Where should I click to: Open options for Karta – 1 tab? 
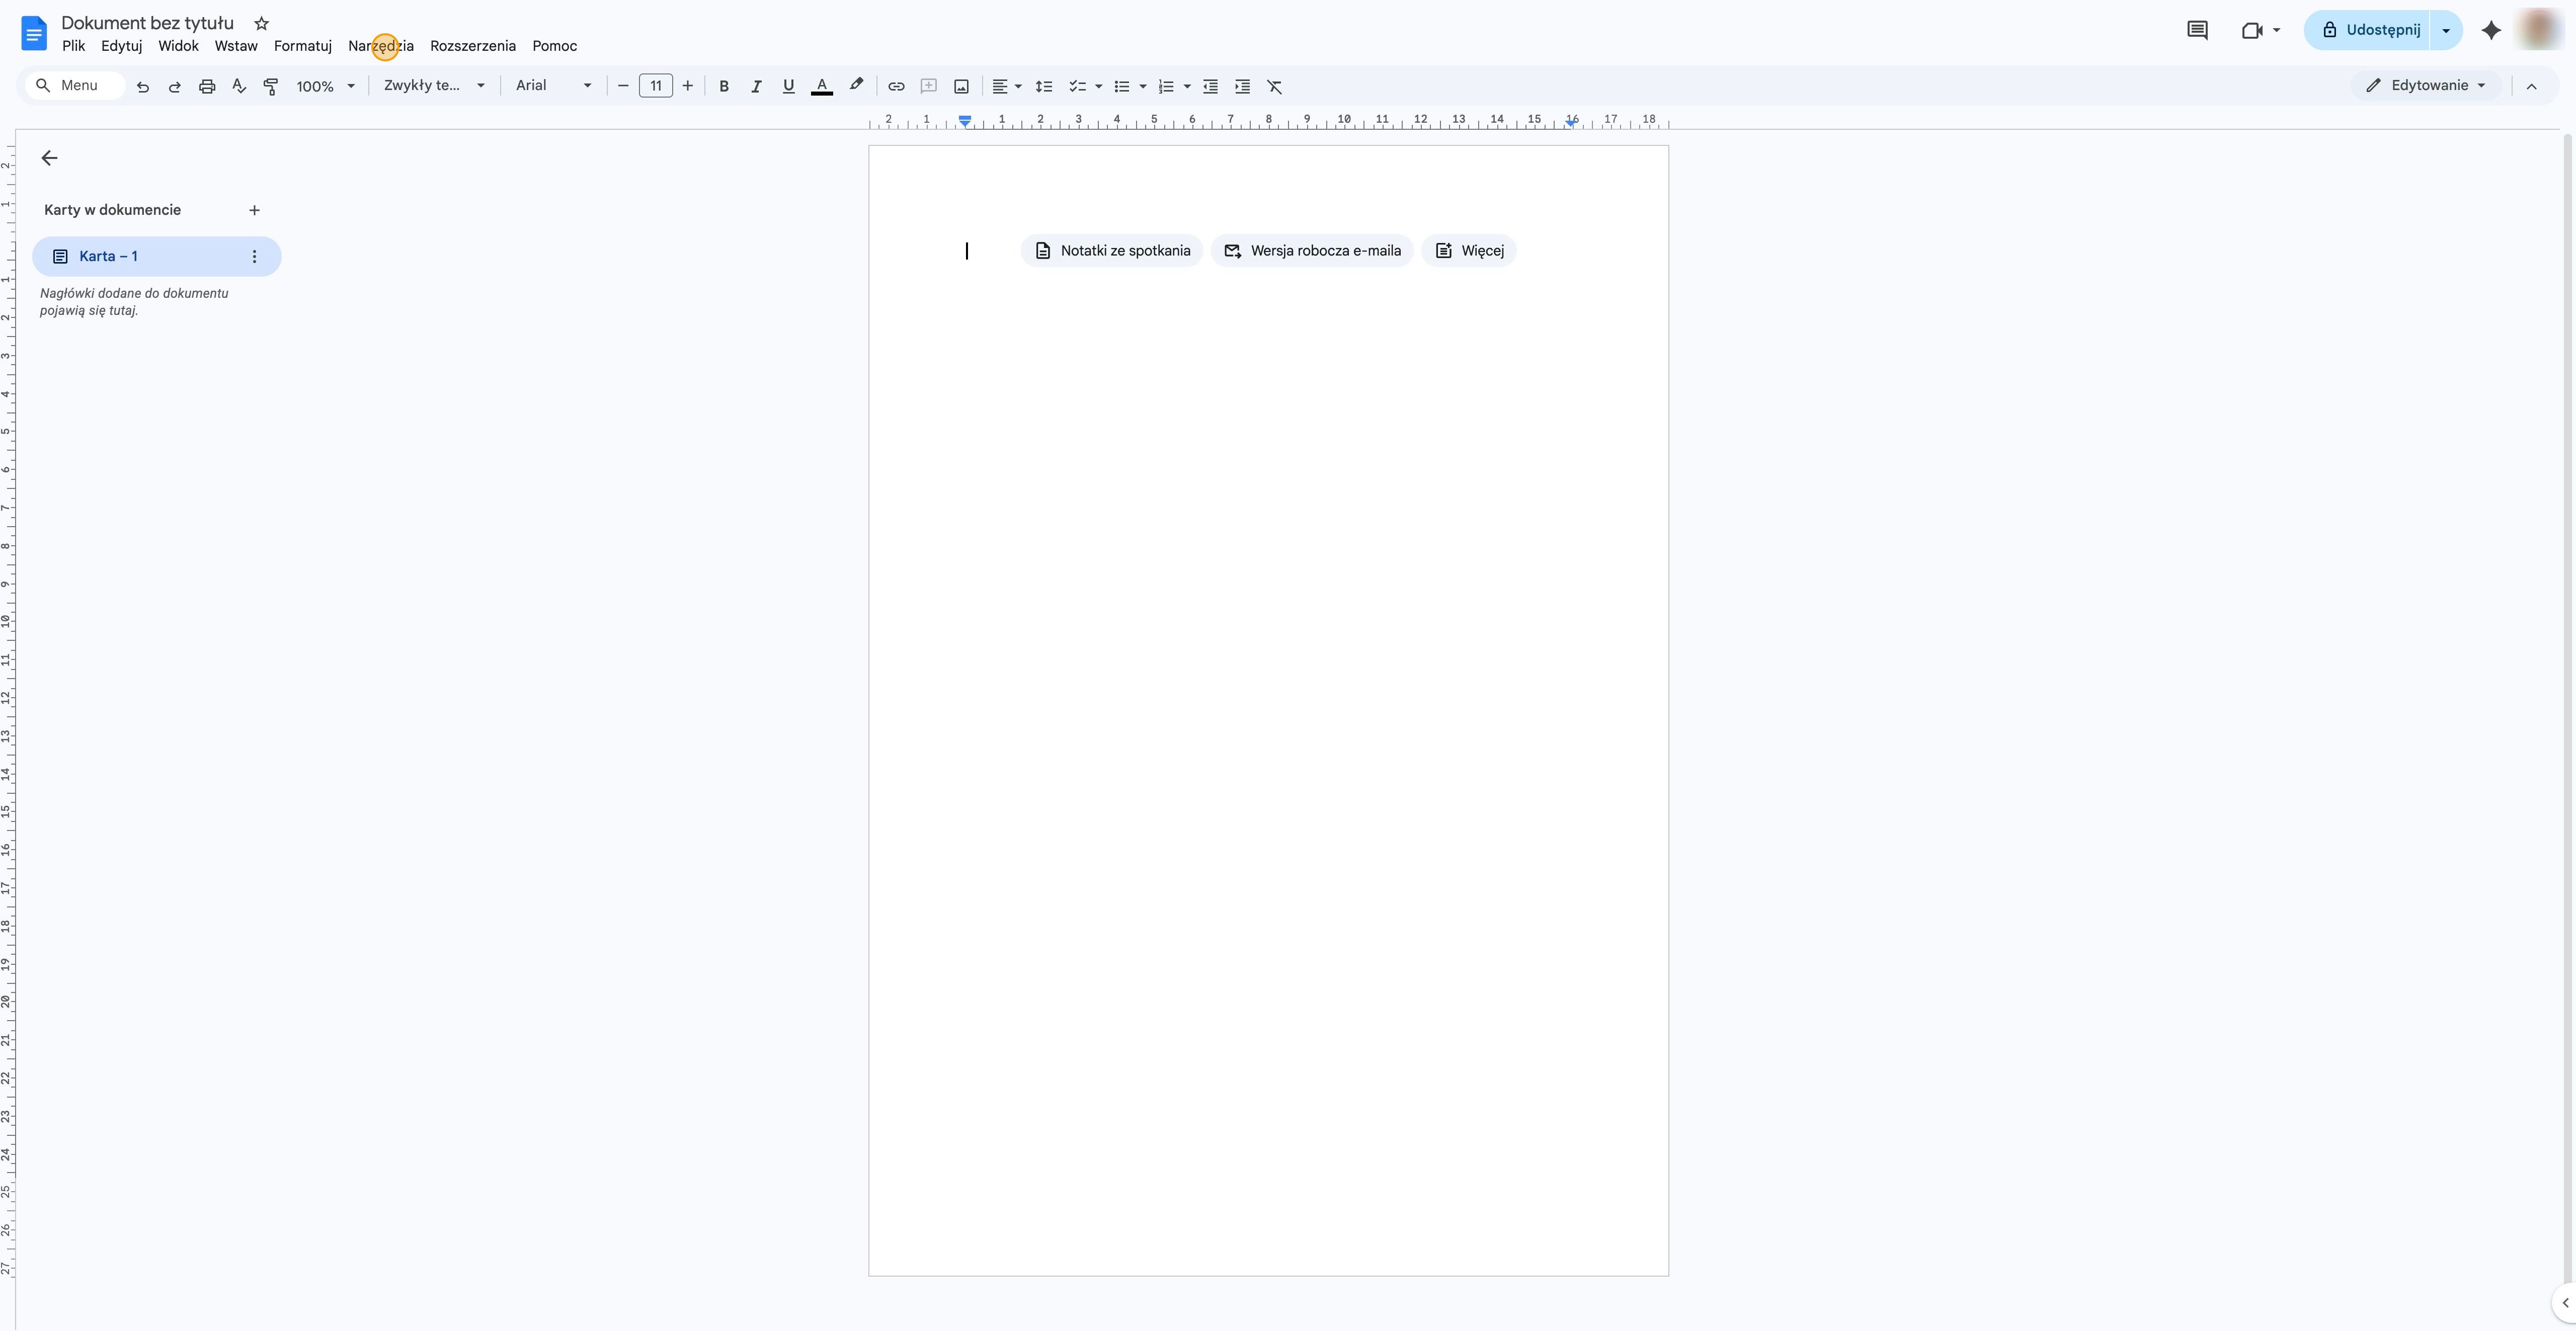coord(254,257)
